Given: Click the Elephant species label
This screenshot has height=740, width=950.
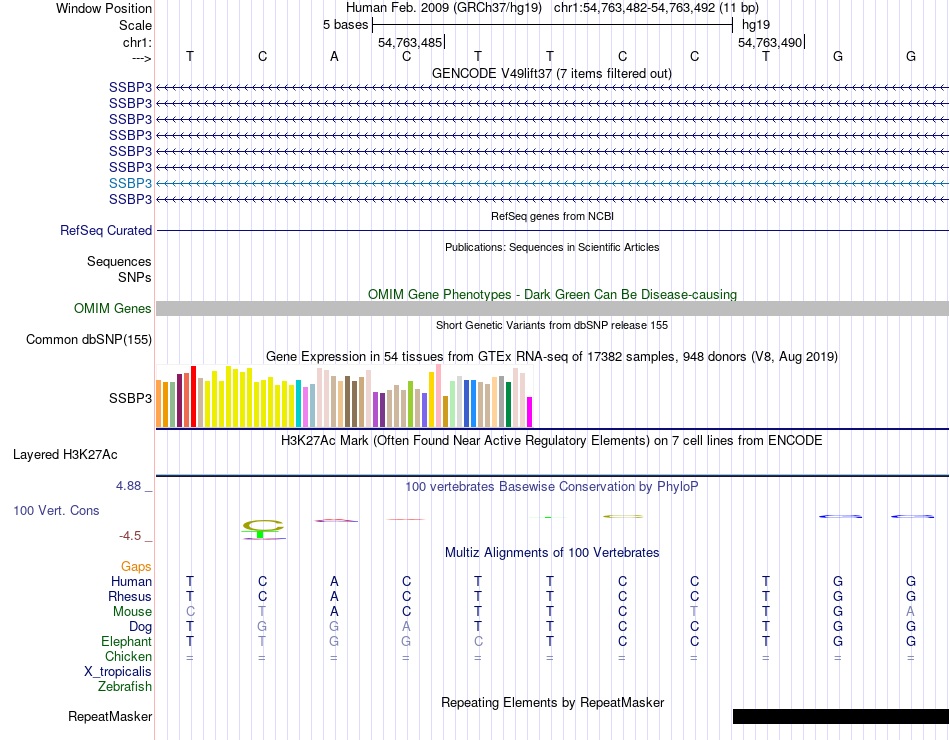Looking at the screenshot, I should (x=127, y=641).
